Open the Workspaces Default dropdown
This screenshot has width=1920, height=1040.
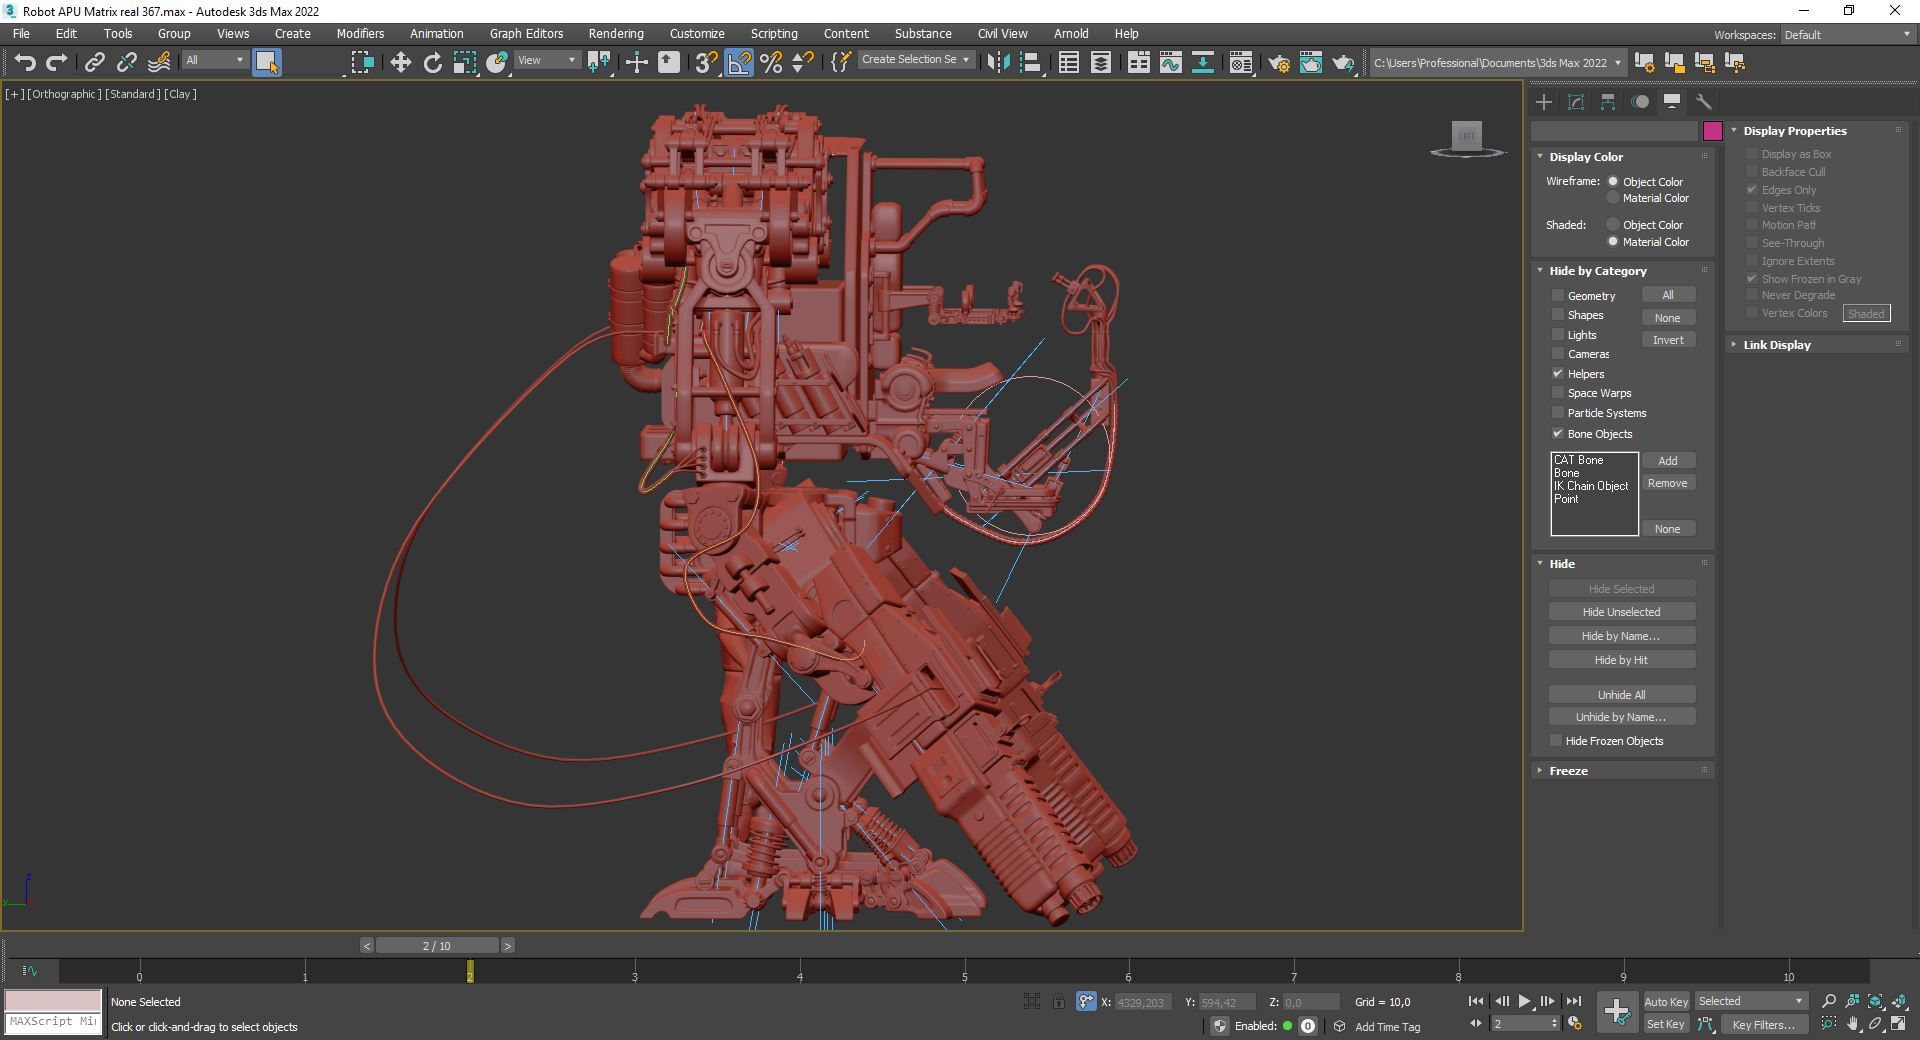1846,35
